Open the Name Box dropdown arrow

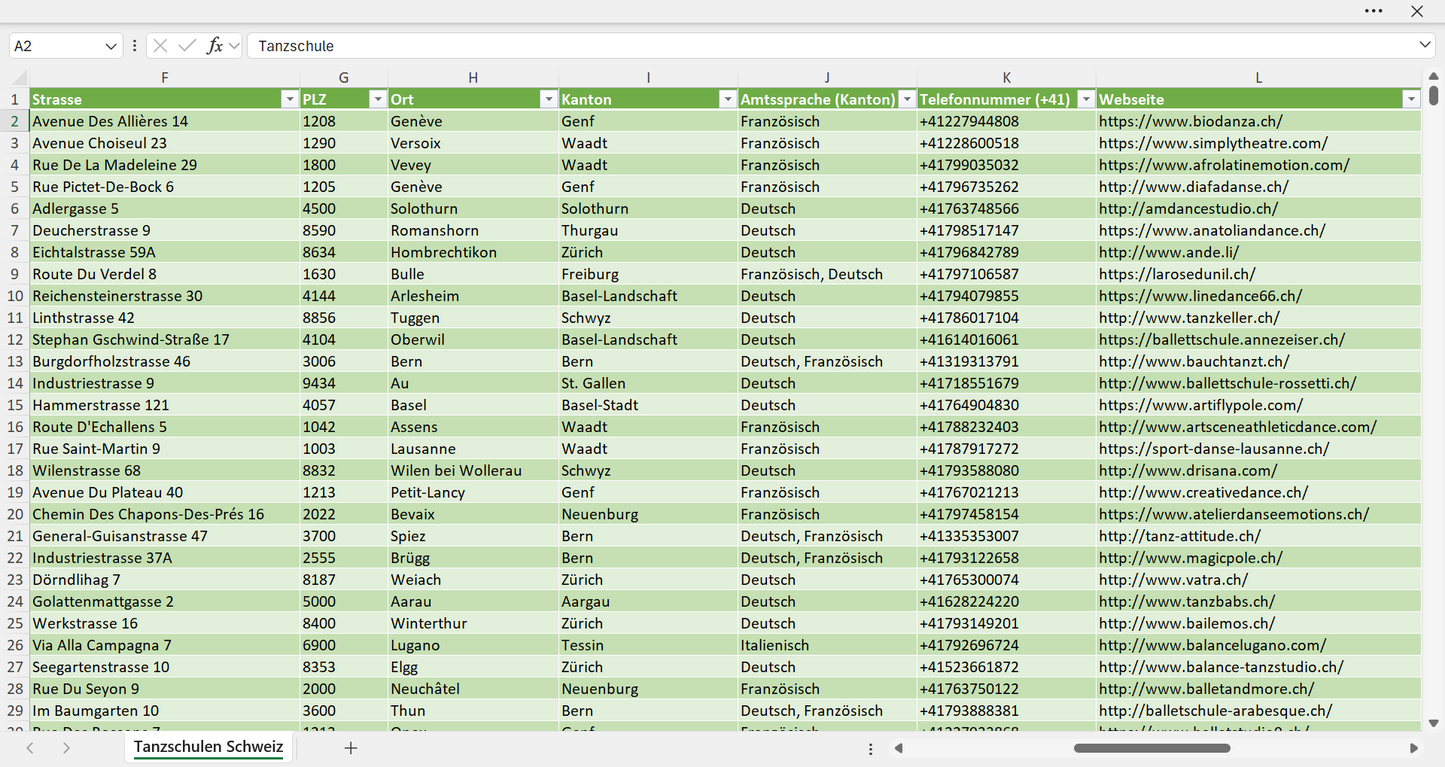110,46
